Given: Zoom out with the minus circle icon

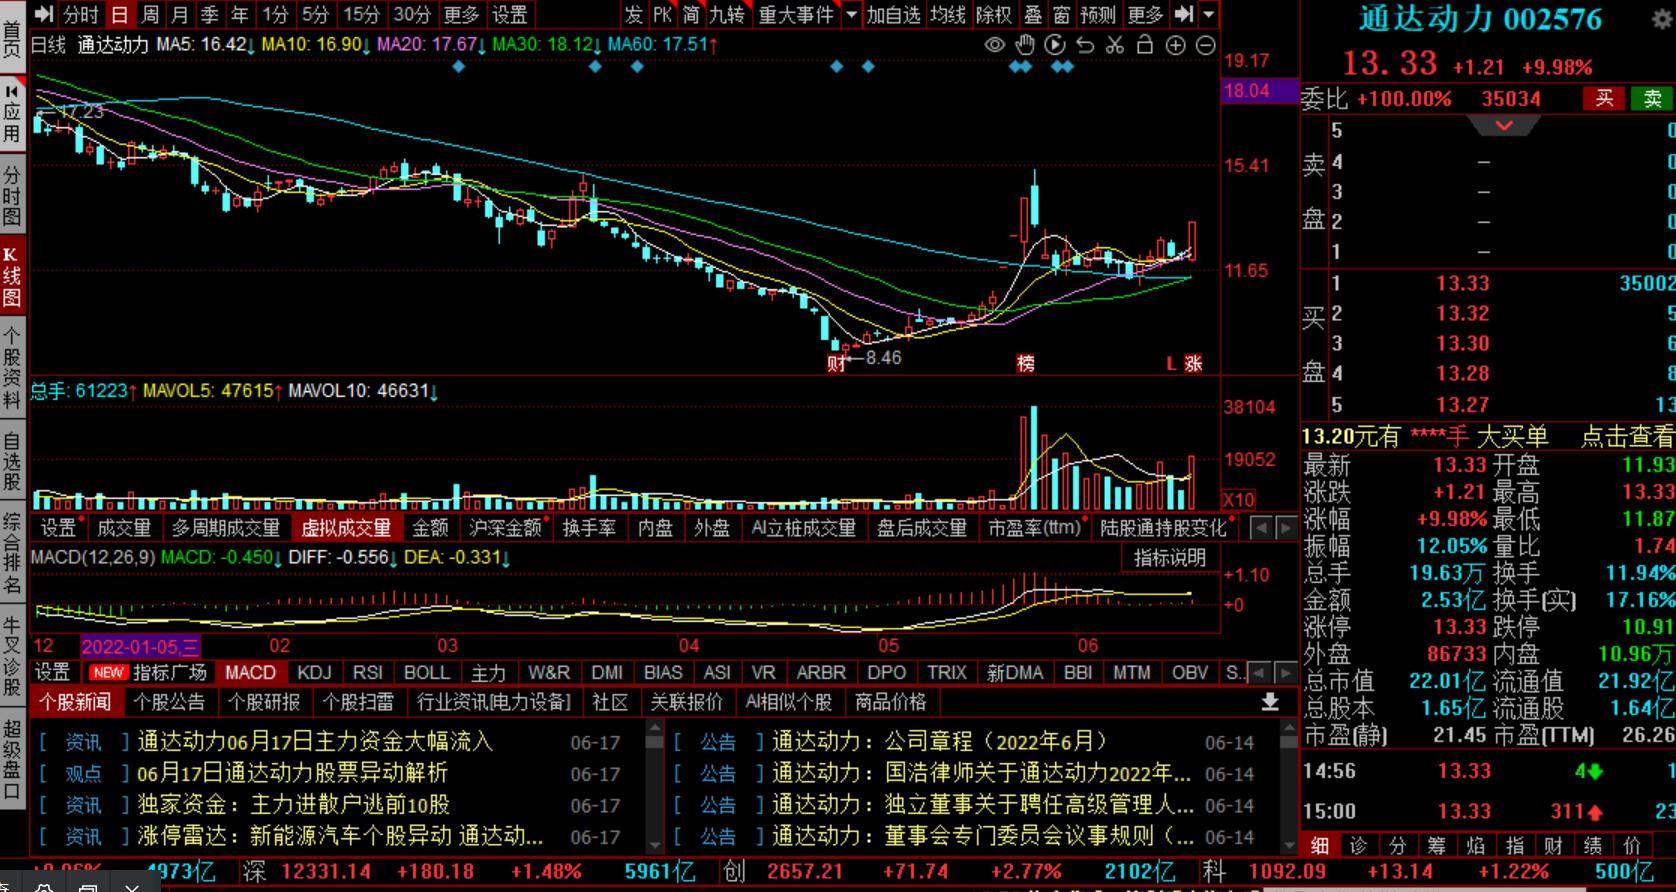Looking at the screenshot, I should click(x=1206, y=45).
